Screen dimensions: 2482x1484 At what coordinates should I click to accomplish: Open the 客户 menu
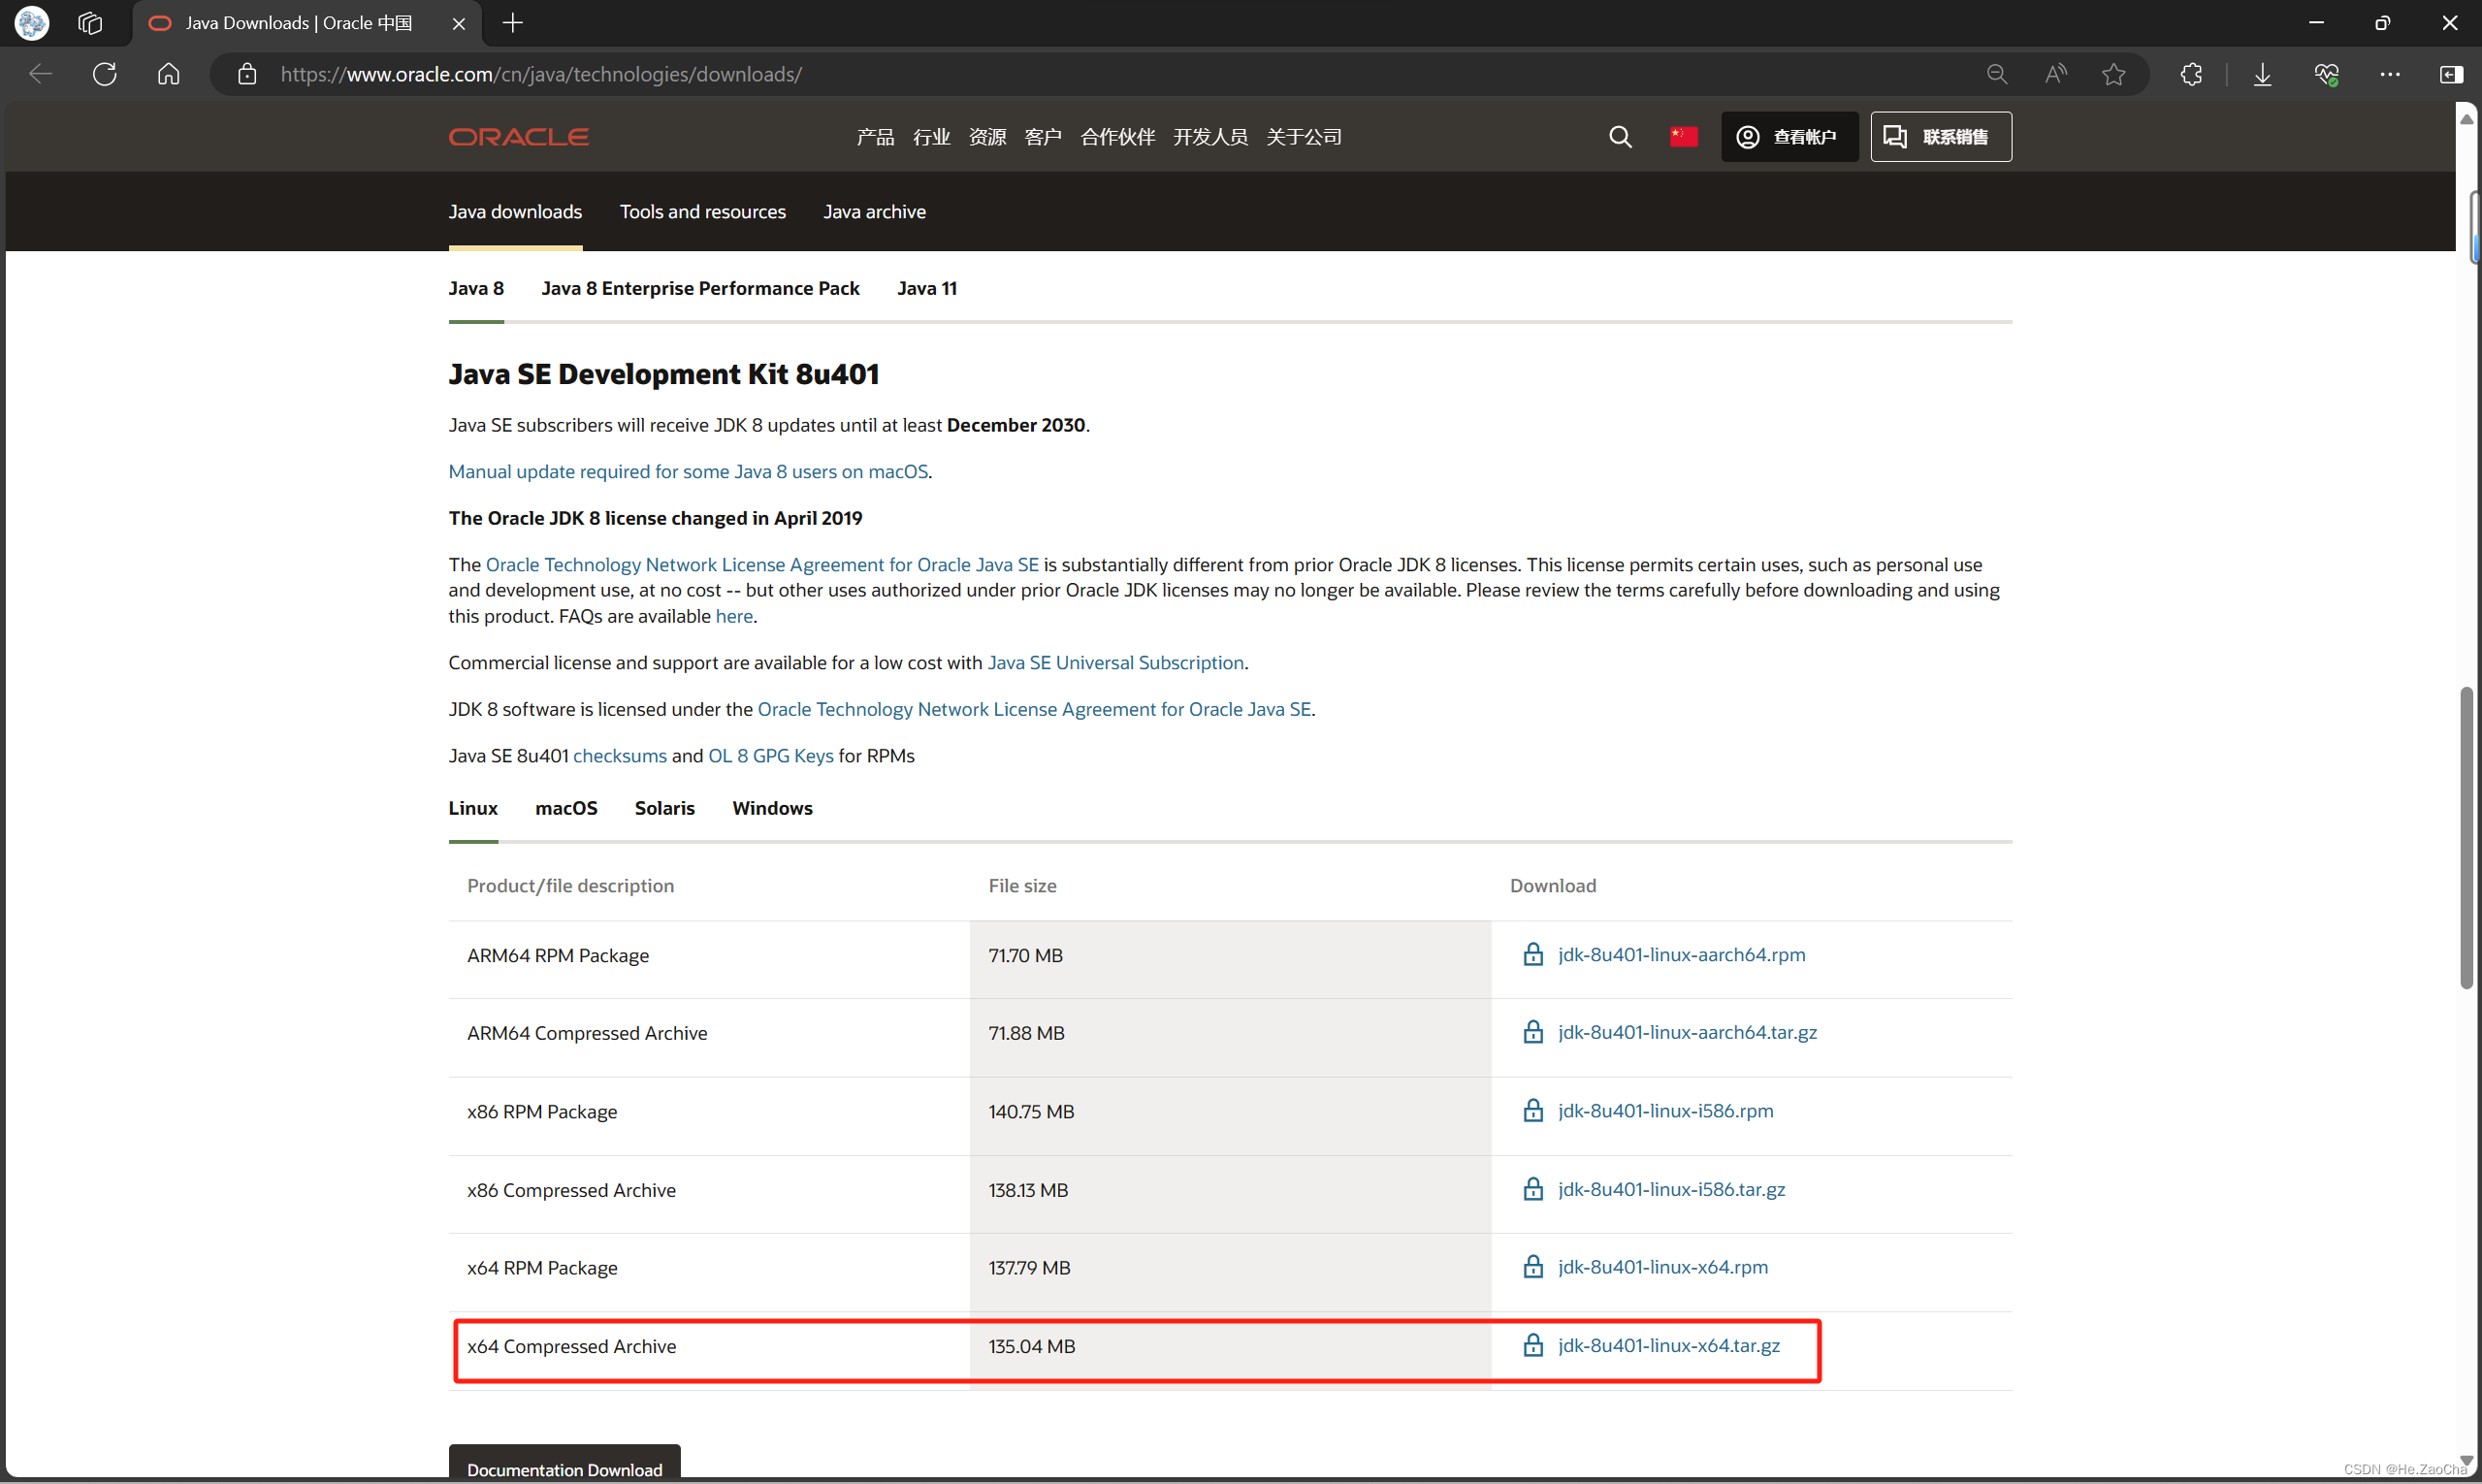[1043, 137]
